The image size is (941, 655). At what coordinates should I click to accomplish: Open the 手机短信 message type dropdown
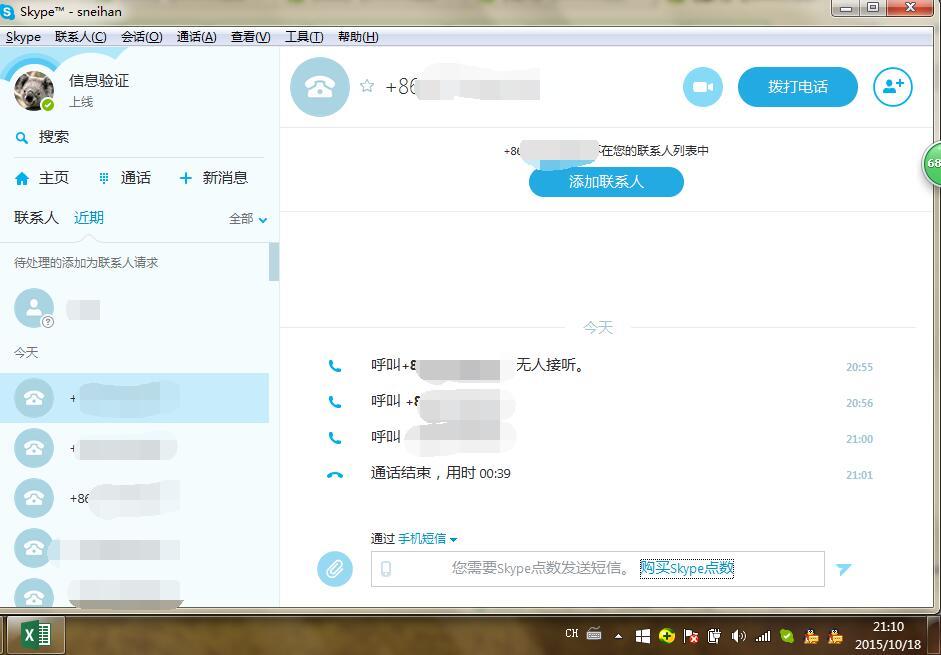tap(427, 539)
